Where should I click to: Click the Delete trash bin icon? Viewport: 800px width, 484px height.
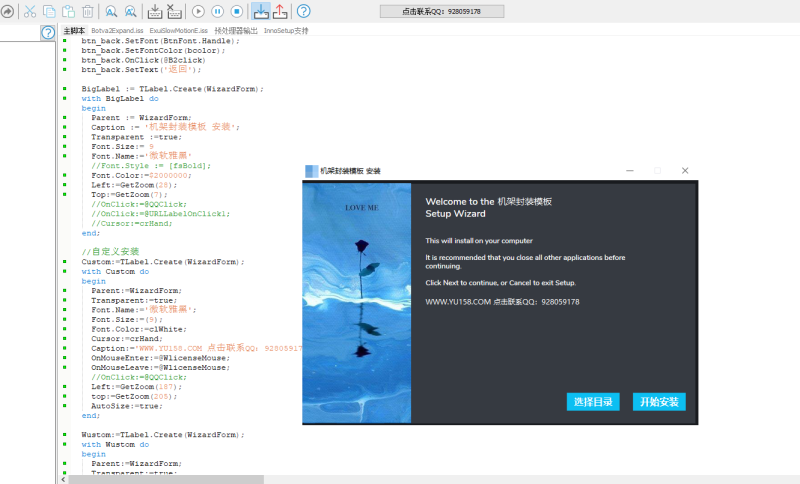pyautogui.click(x=88, y=11)
